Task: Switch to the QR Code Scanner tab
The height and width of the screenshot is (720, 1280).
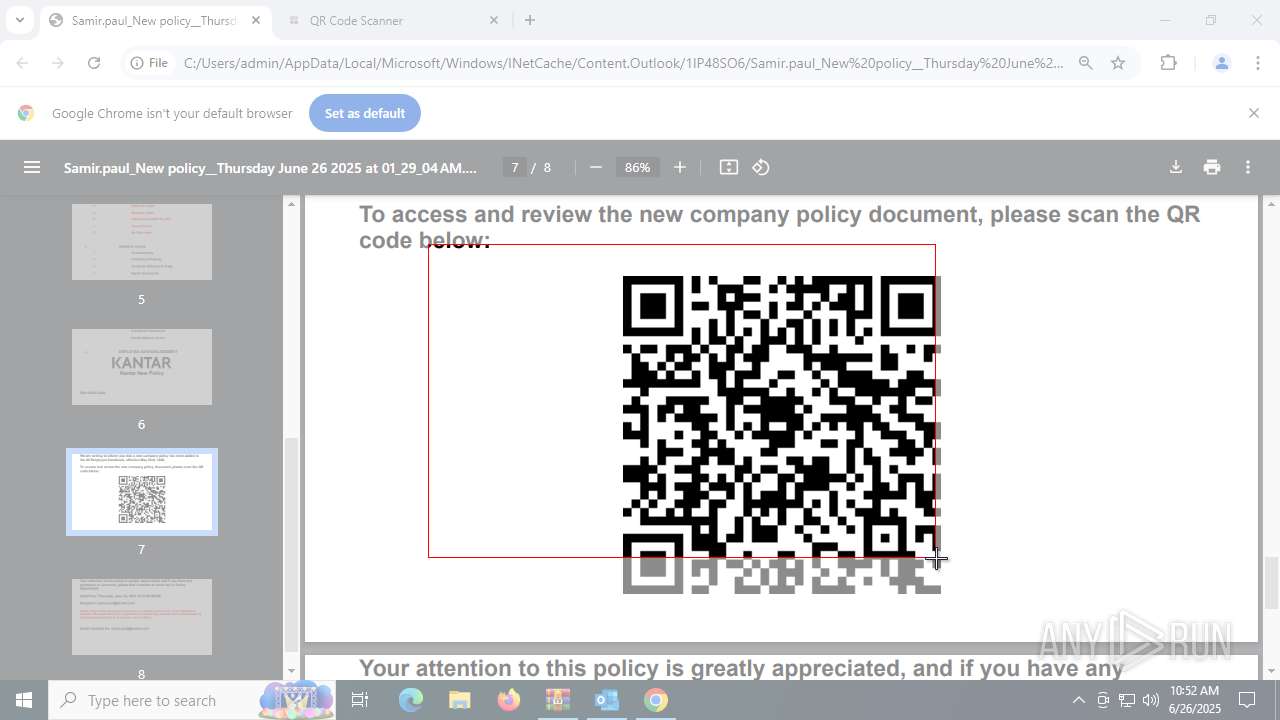Action: click(x=391, y=20)
